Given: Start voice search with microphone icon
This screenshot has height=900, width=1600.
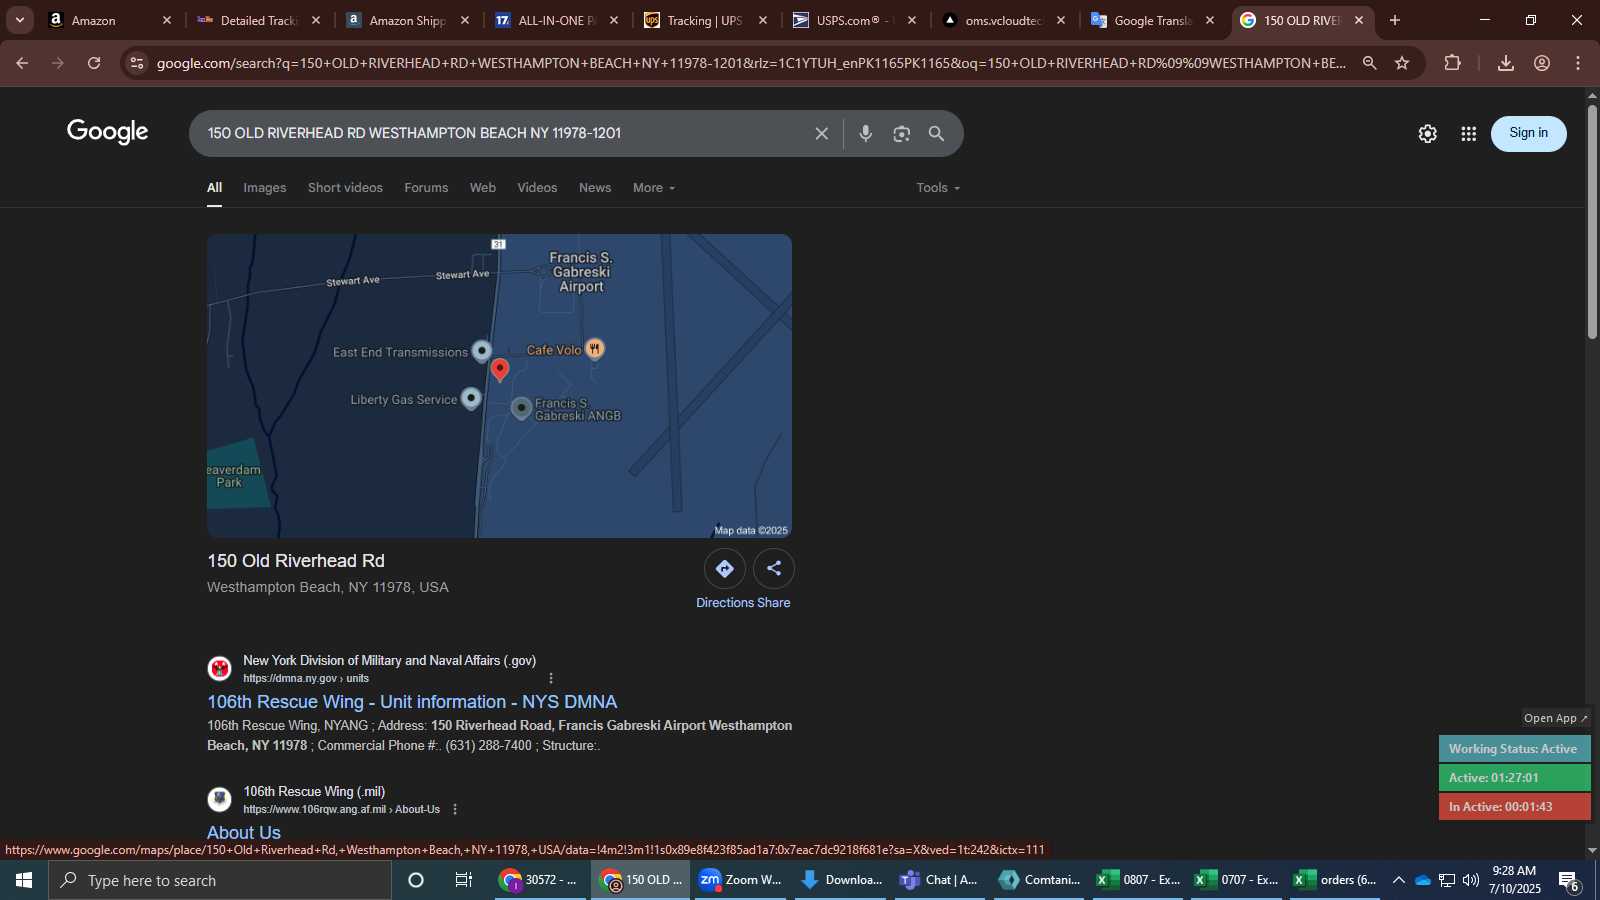Looking at the screenshot, I should [866, 133].
